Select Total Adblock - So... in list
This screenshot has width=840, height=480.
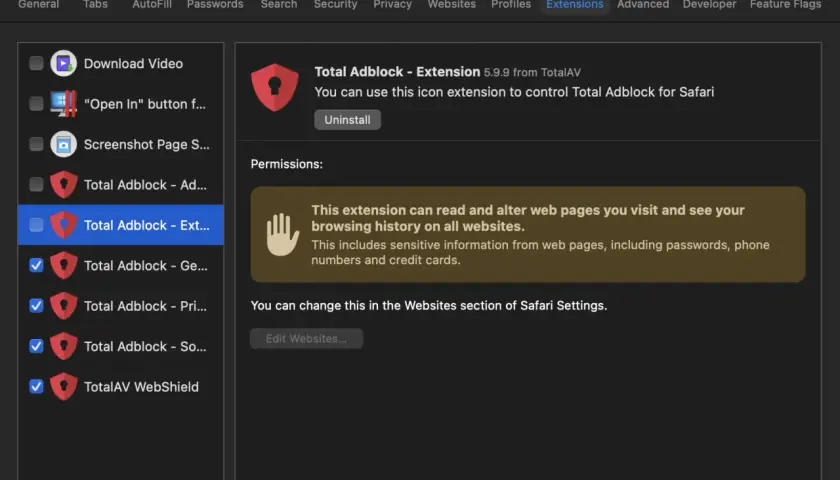(x=121, y=346)
